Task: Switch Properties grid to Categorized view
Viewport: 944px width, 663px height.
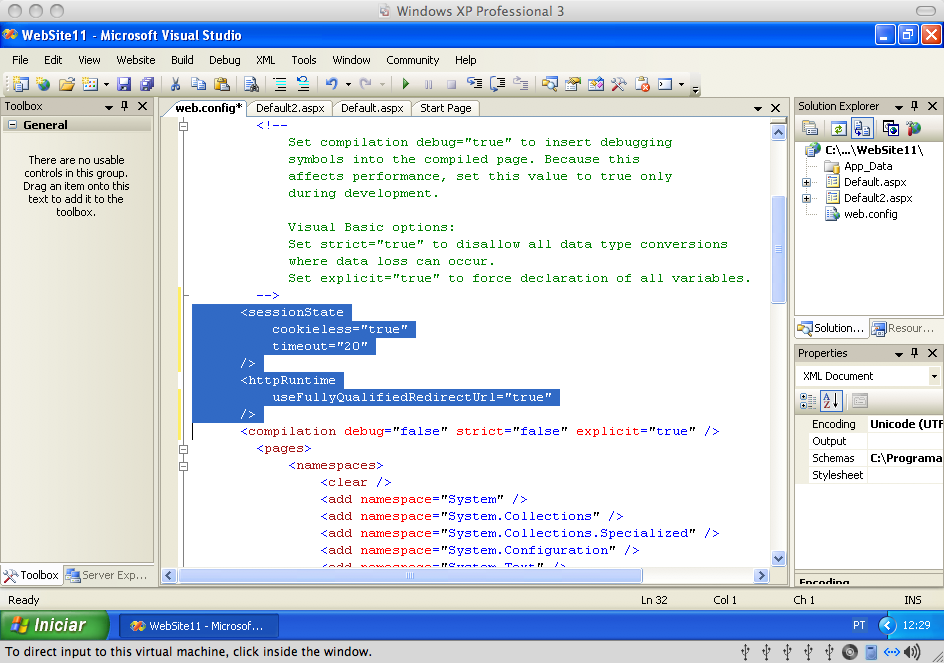Action: 808,400
